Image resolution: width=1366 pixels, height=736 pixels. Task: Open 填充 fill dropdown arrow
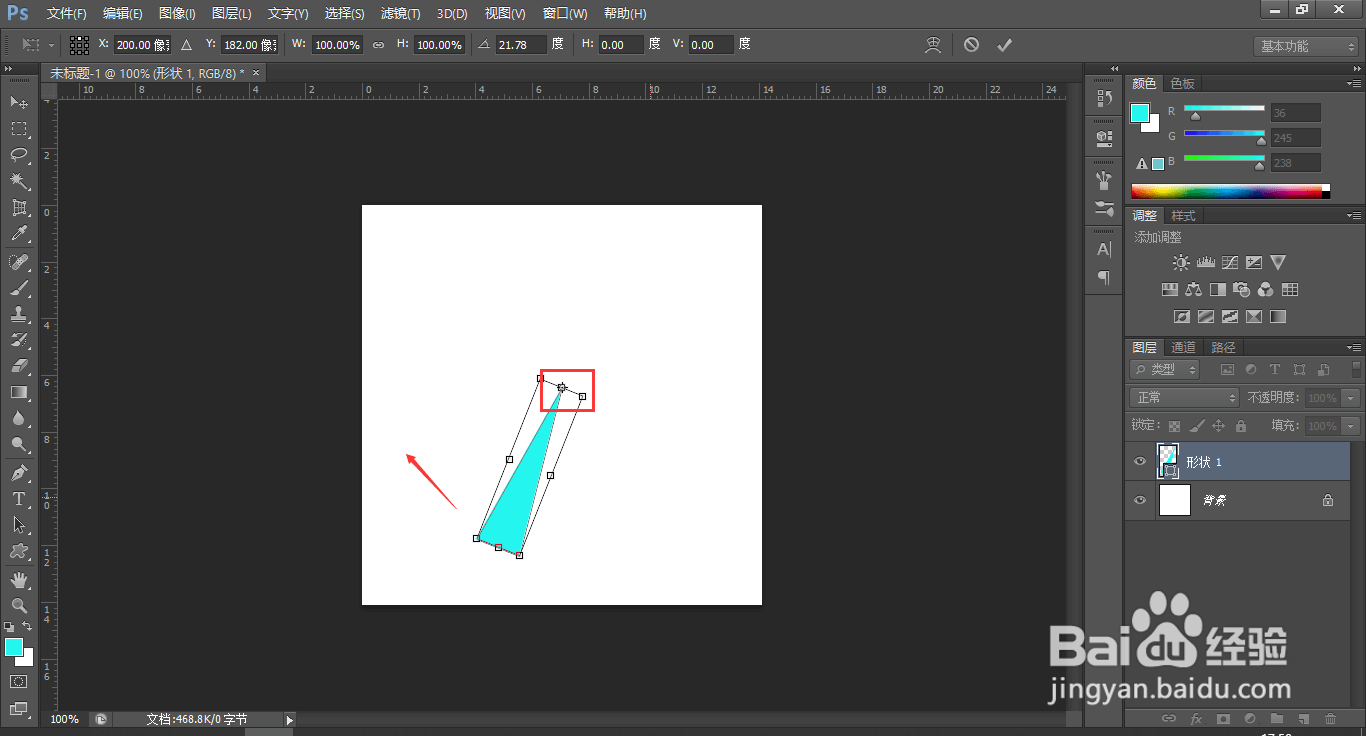coord(1351,426)
